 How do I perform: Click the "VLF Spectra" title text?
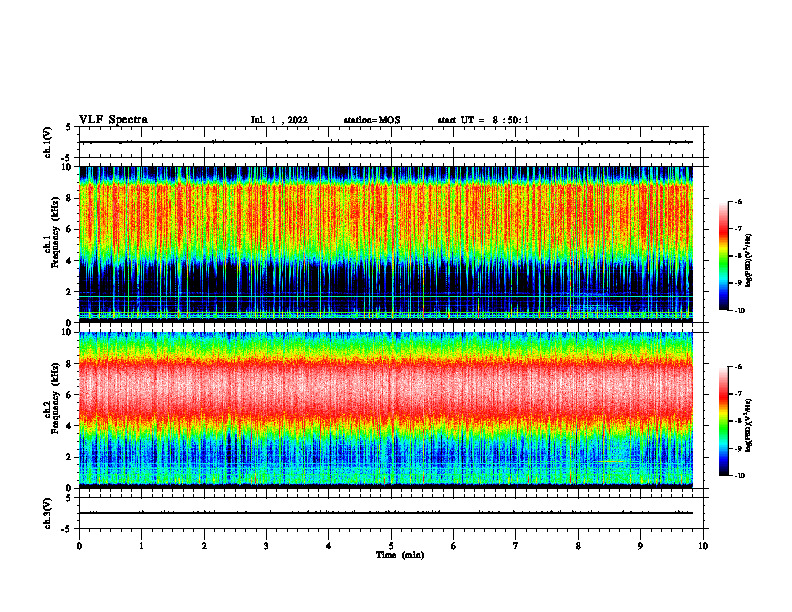point(113,120)
